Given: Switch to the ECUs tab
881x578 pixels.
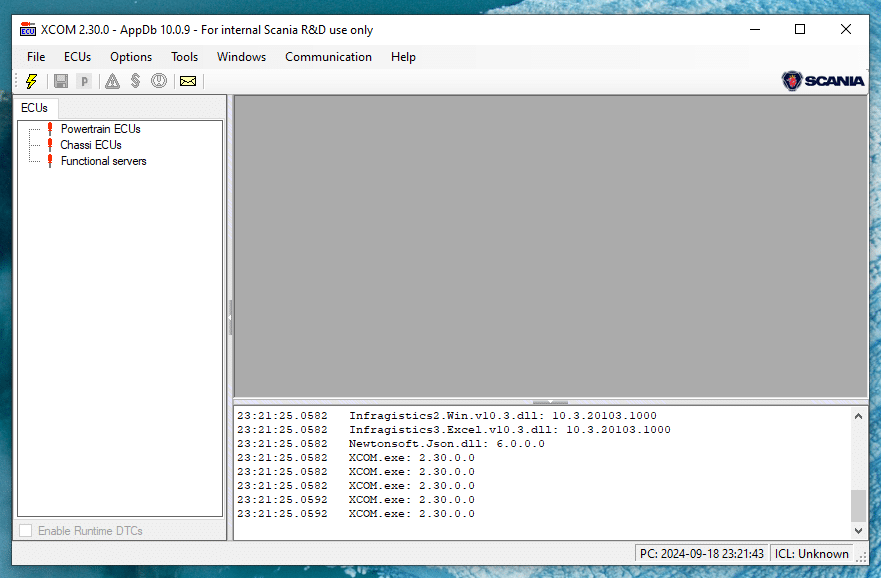Looking at the screenshot, I should (x=34, y=107).
